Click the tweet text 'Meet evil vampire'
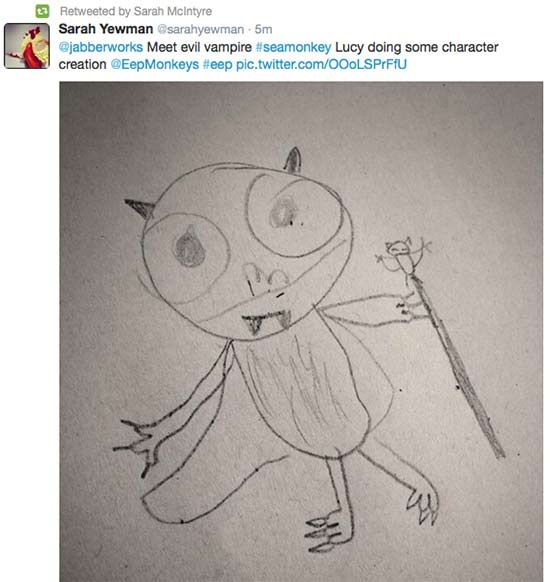The height and width of the screenshot is (582, 550). click(x=199, y=47)
